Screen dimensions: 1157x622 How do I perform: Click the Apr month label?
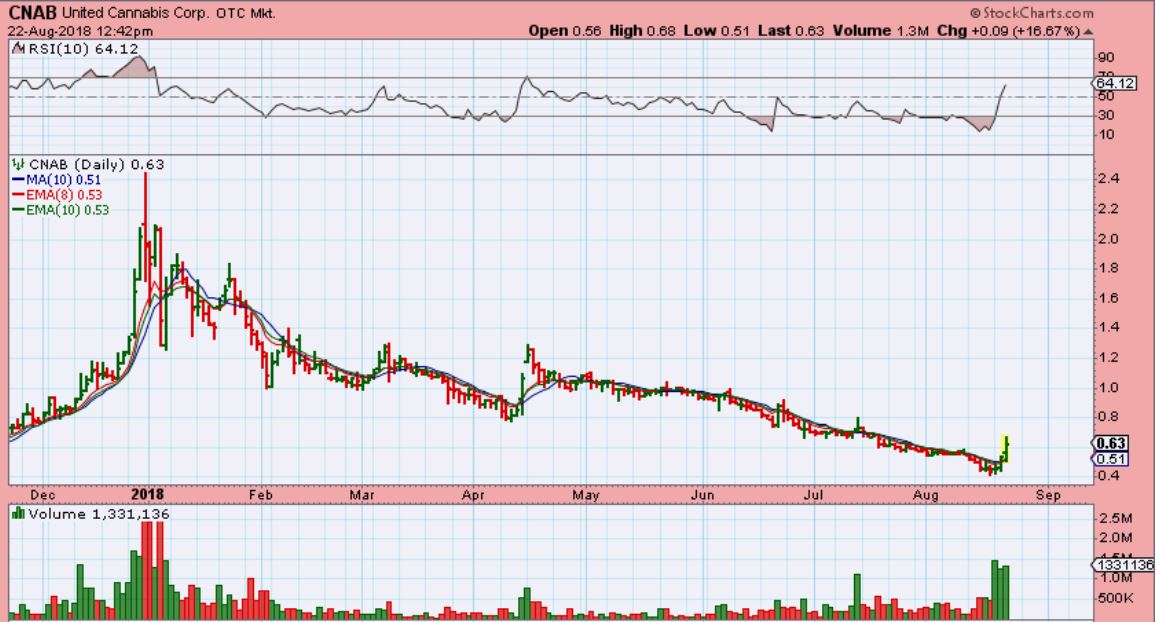click(x=472, y=495)
